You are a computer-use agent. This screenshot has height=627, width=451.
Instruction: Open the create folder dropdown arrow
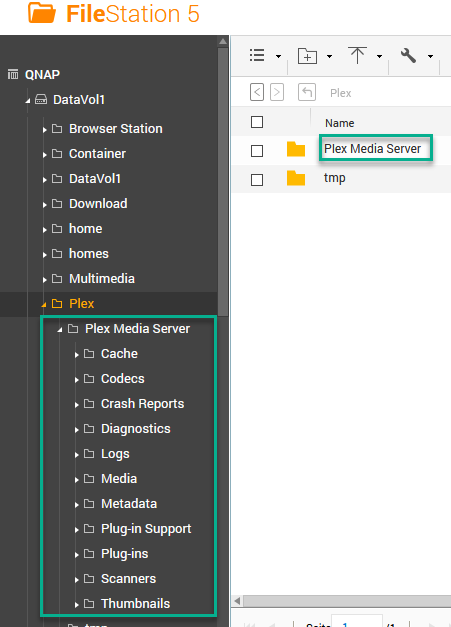tap(329, 56)
